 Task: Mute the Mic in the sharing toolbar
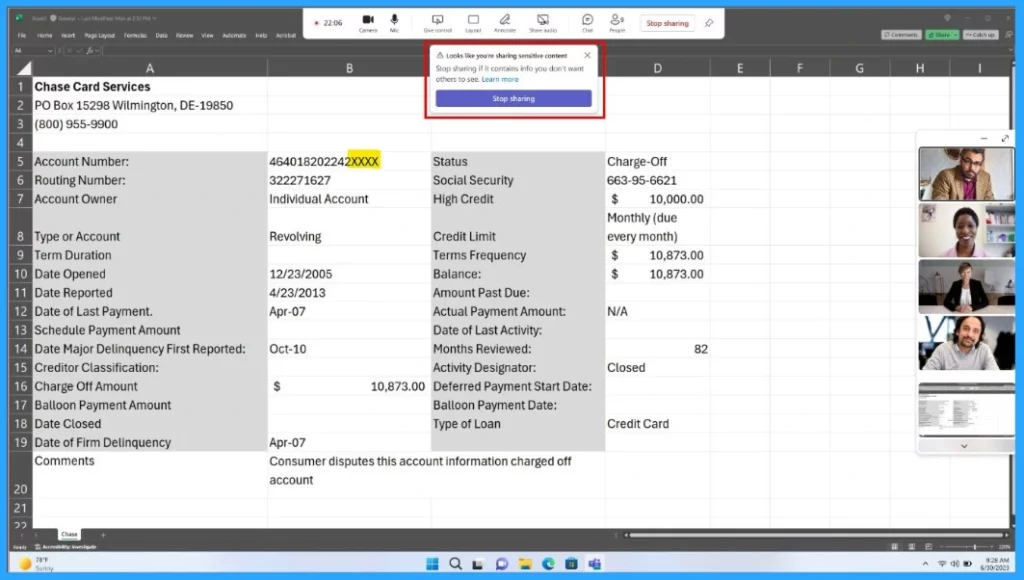pos(394,24)
